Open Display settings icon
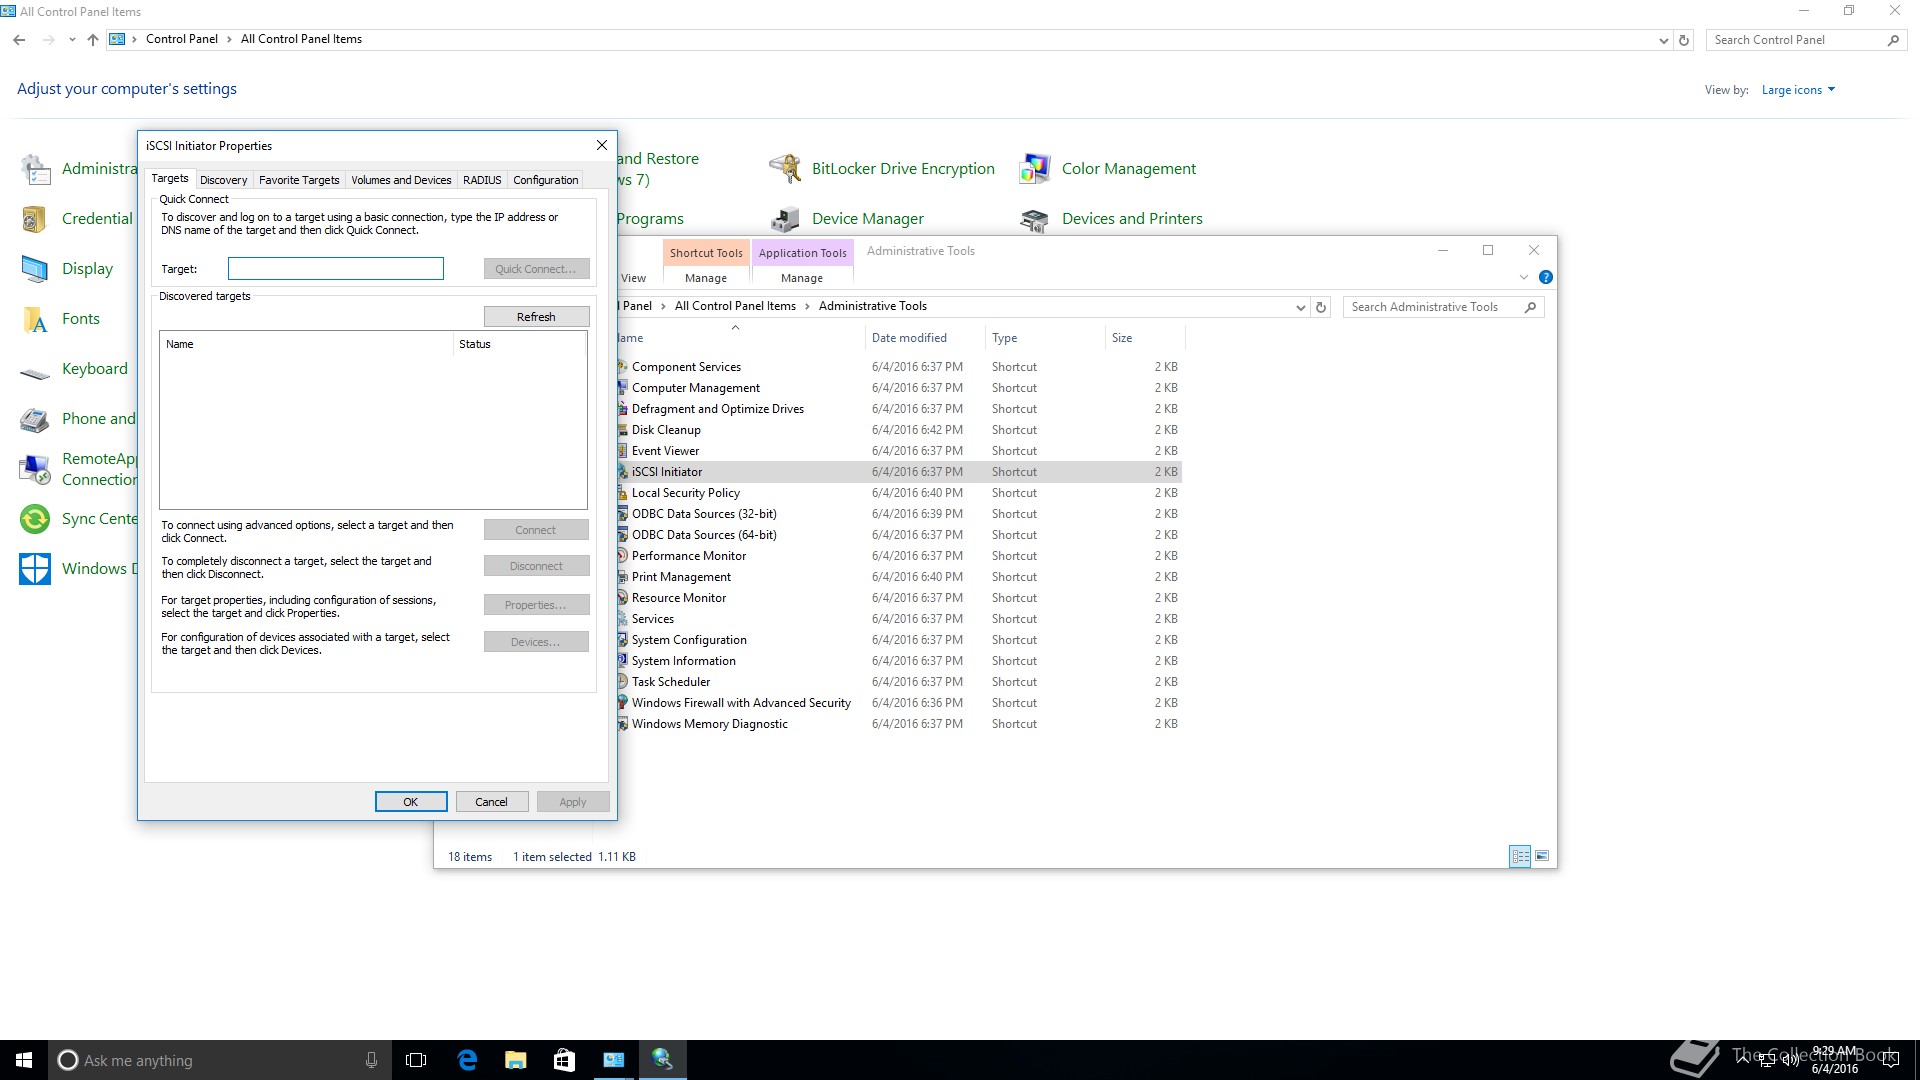 [x=35, y=269]
